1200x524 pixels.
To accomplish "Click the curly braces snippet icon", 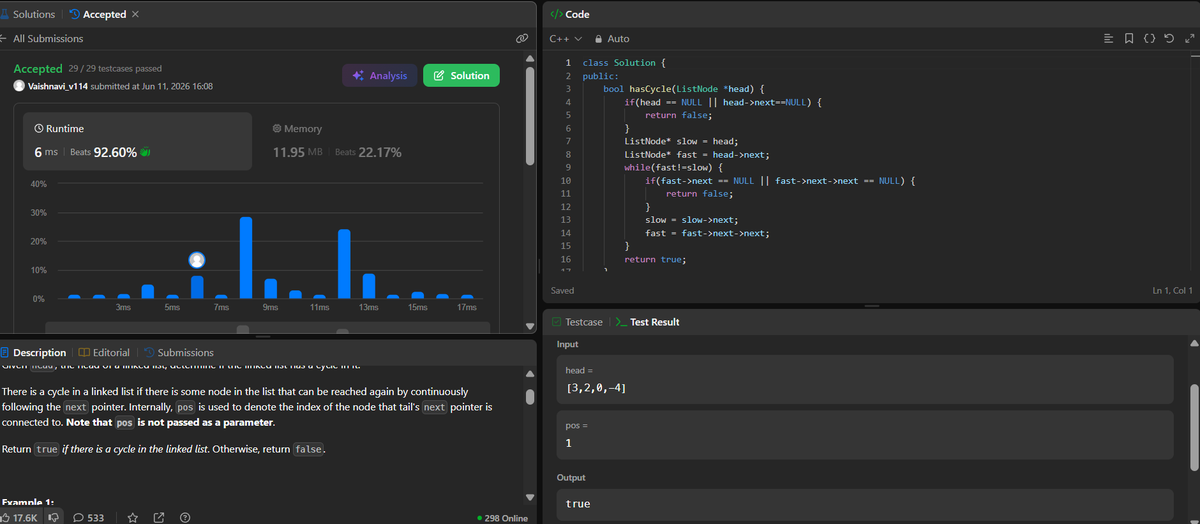I will [x=1149, y=39].
